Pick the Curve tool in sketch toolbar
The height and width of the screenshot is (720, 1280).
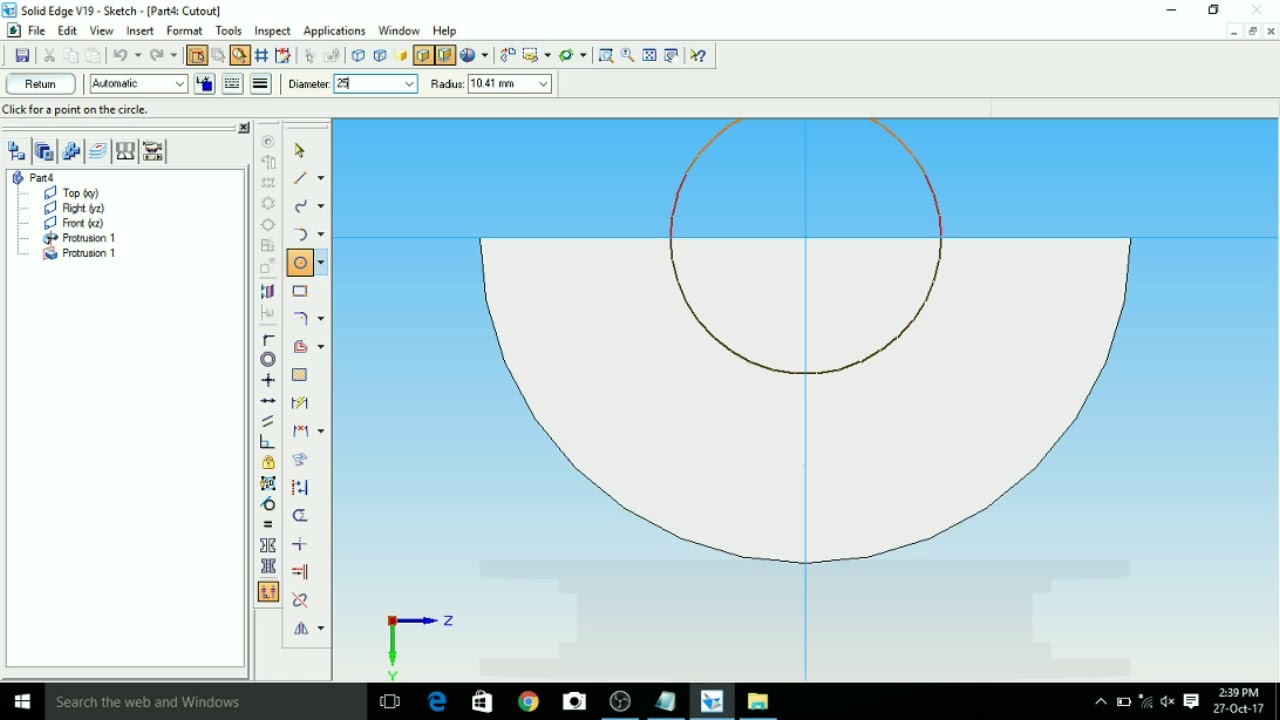[300, 206]
